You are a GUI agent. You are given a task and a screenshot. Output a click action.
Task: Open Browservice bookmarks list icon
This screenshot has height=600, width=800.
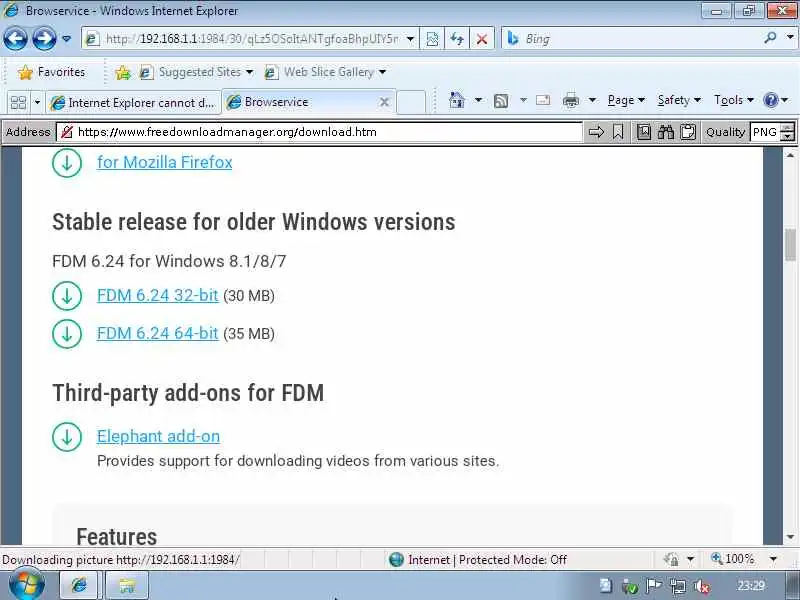644,132
